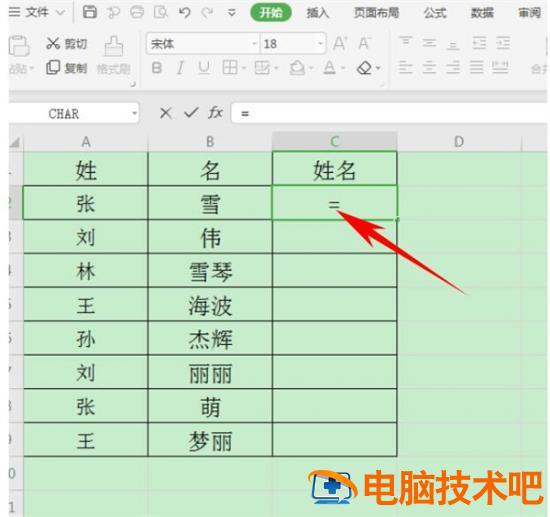Screen dimensions: 550x517
Task: Toggle Middle vertical align
Action: (x=429, y=43)
